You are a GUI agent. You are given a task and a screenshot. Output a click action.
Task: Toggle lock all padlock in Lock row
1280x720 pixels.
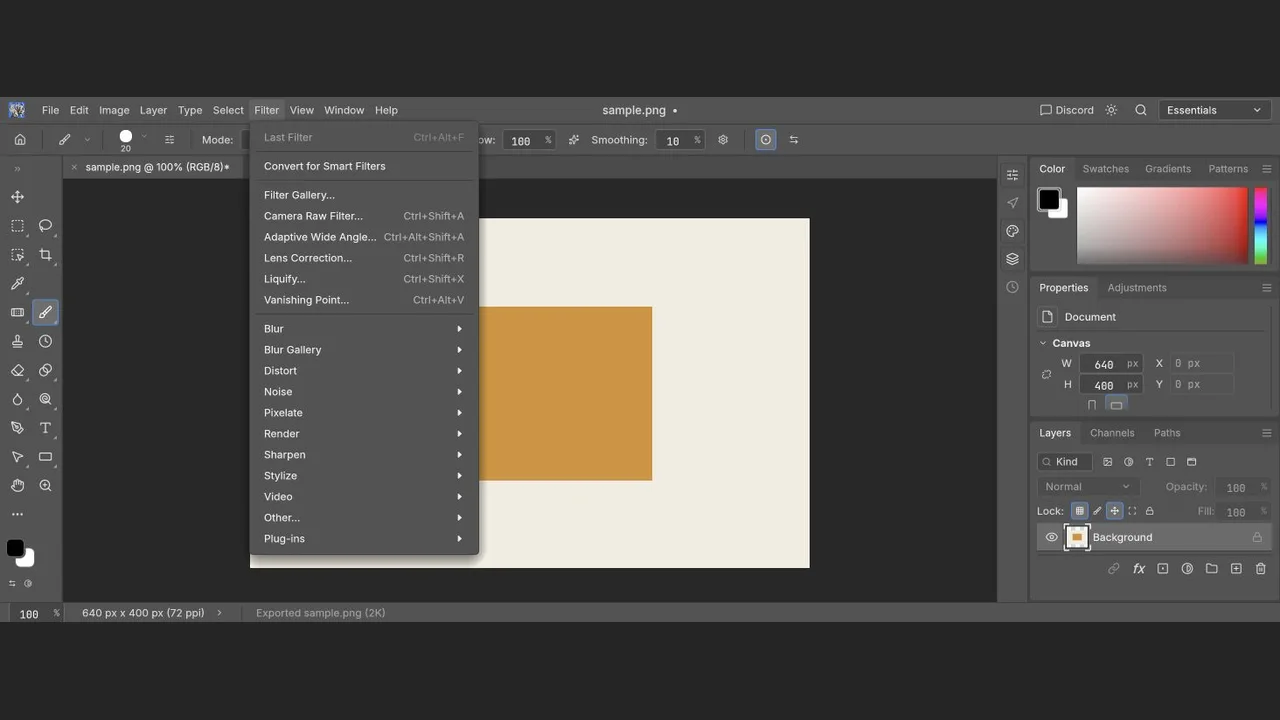[1150, 511]
